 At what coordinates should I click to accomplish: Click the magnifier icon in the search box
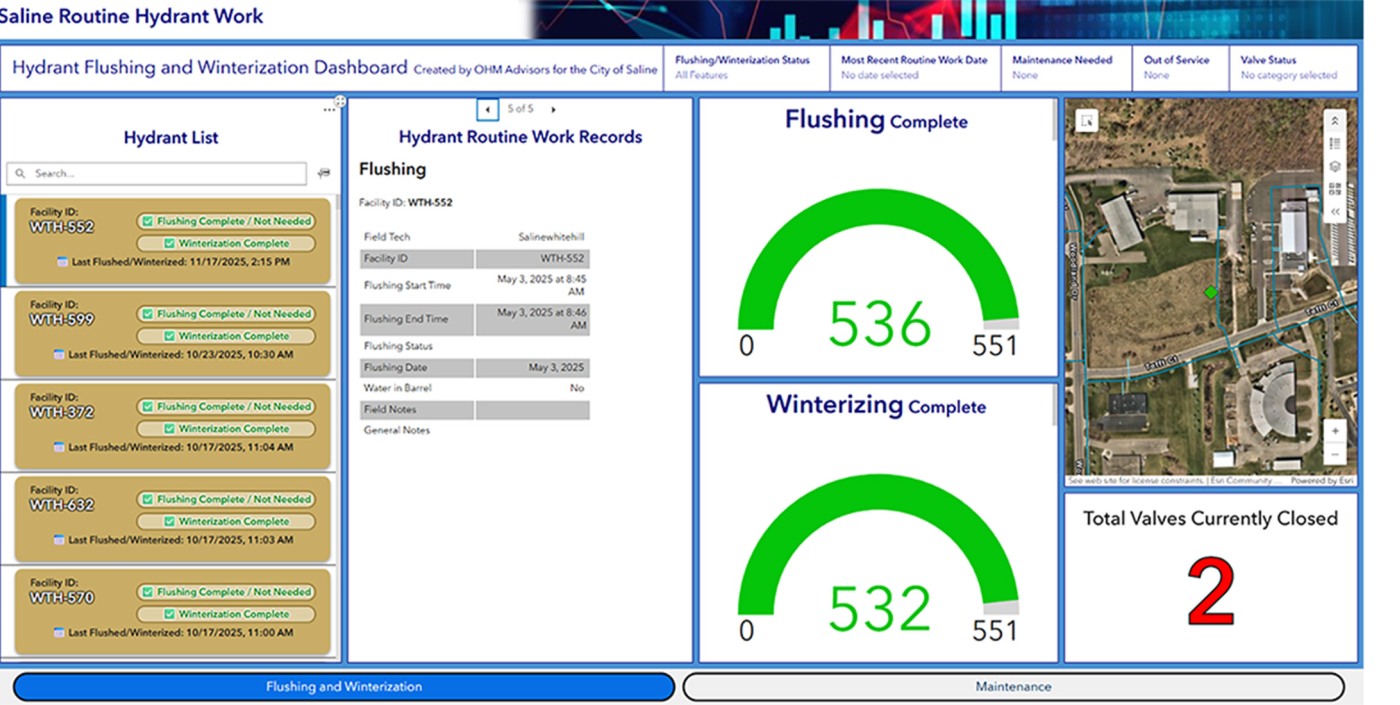21,173
